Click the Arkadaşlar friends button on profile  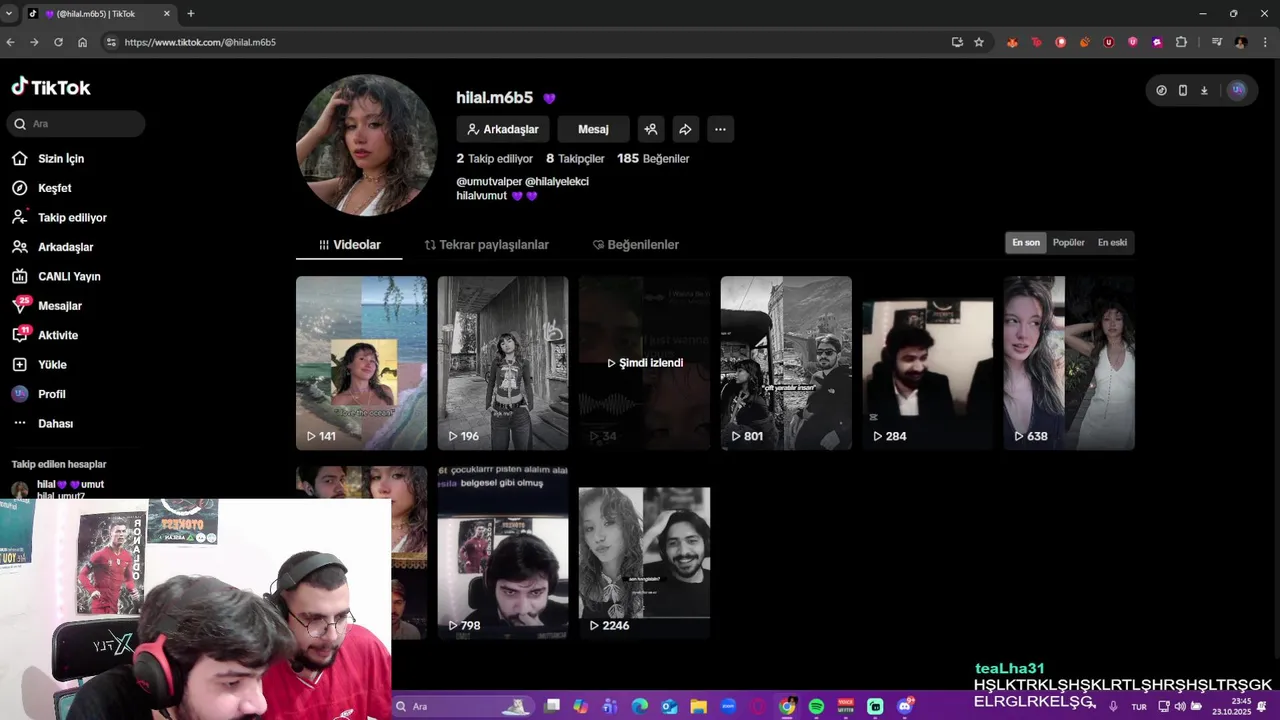pyautogui.click(x=502, y=129)
